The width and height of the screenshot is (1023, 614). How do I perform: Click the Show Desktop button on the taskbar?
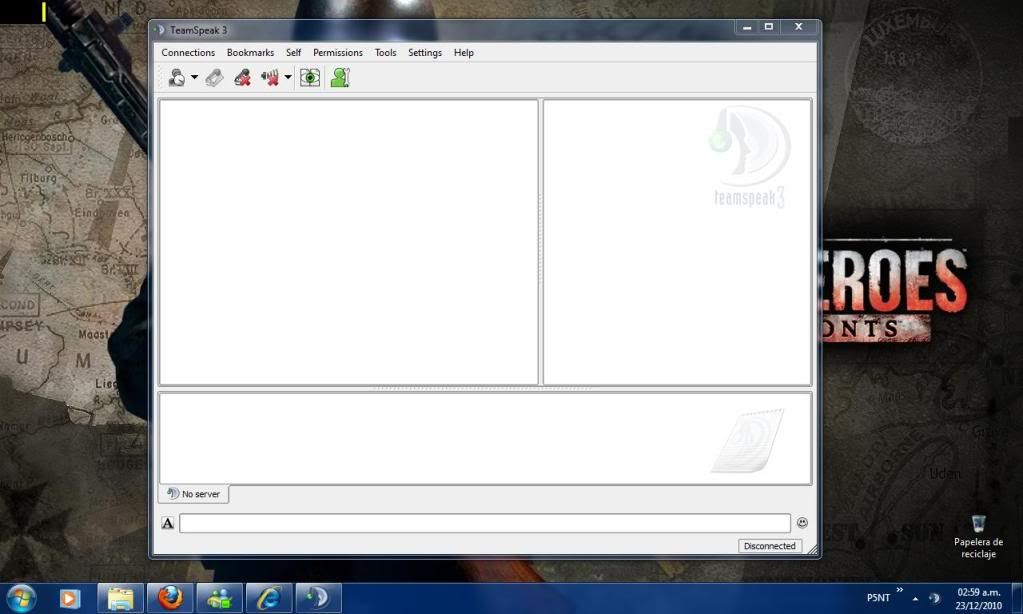(x=1016, y=598)
